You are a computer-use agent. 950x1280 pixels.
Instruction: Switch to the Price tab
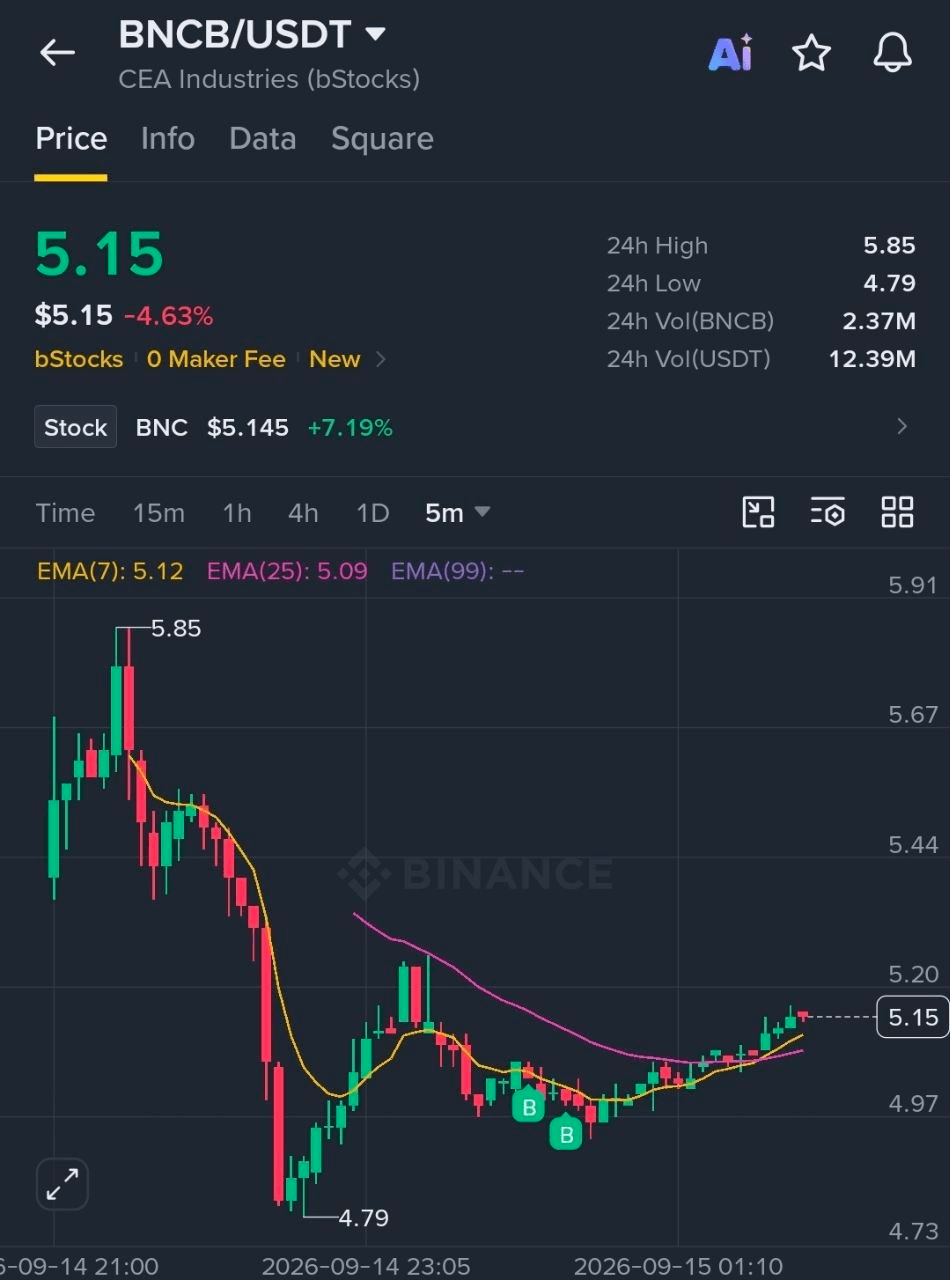tap(71, 139)
